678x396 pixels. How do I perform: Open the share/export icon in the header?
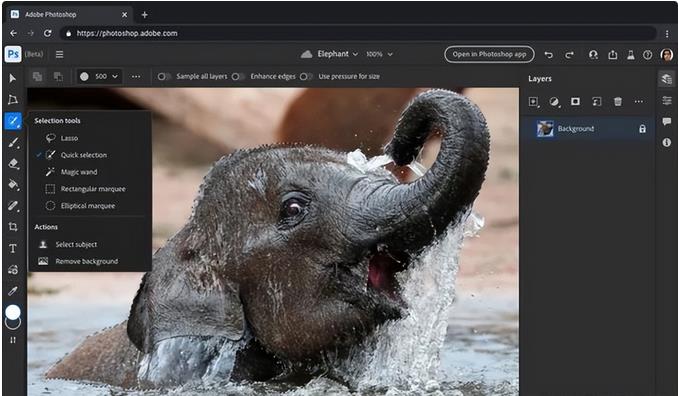pyautogui.click(x=613, y=54)
